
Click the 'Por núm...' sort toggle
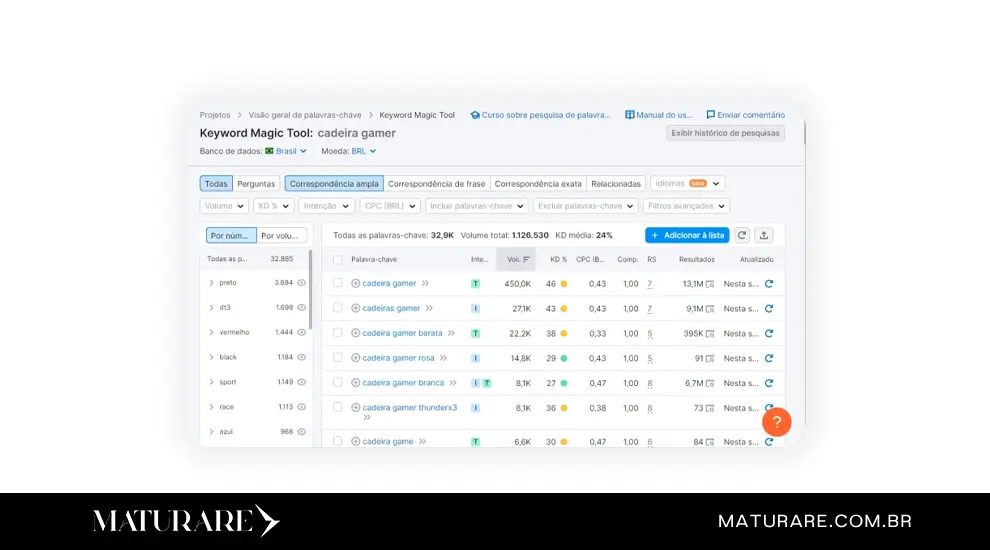(231, 236)
